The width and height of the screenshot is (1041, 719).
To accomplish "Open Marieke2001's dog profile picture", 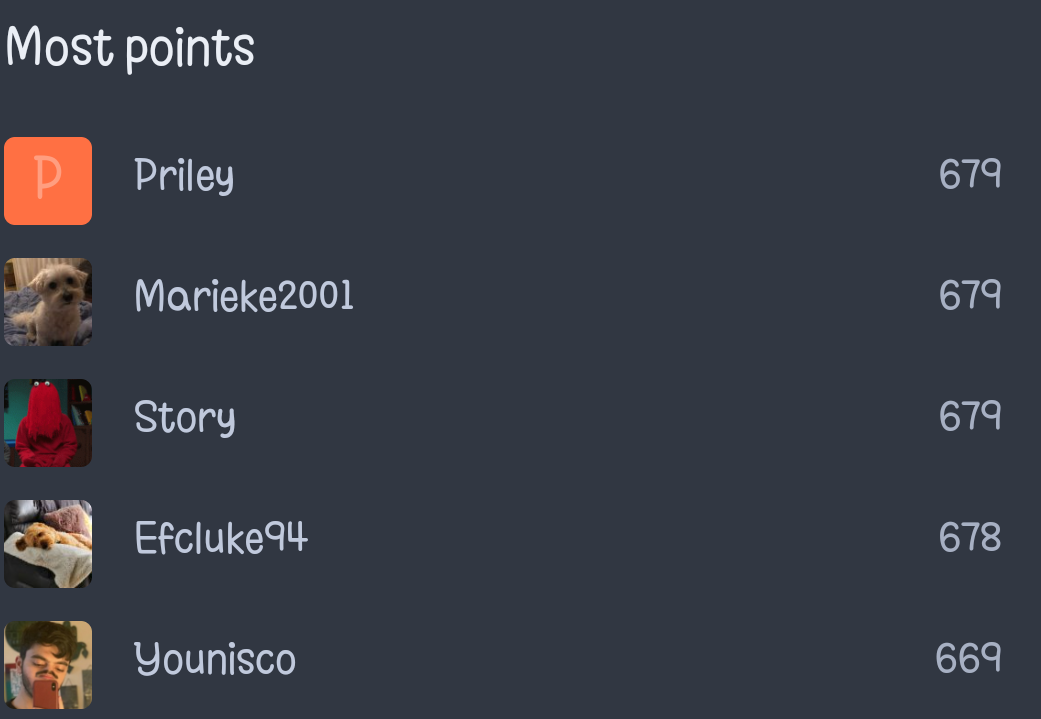I will point(48,302).
